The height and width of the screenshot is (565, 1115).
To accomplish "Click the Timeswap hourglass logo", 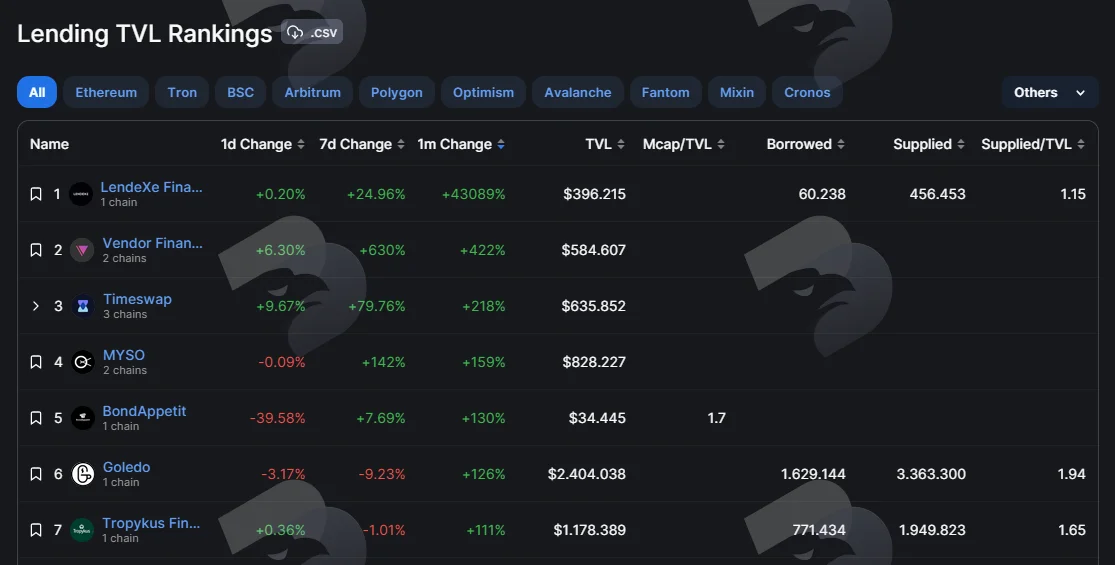I will [x=82, y=306].
